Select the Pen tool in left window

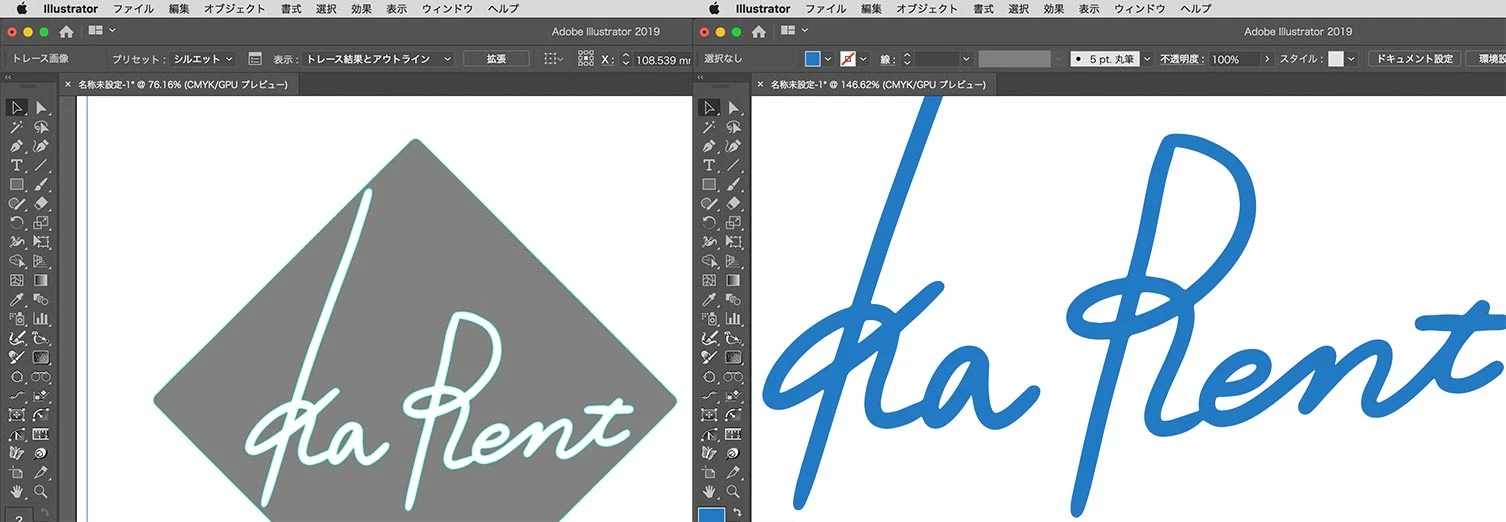[x=17, y=146]
